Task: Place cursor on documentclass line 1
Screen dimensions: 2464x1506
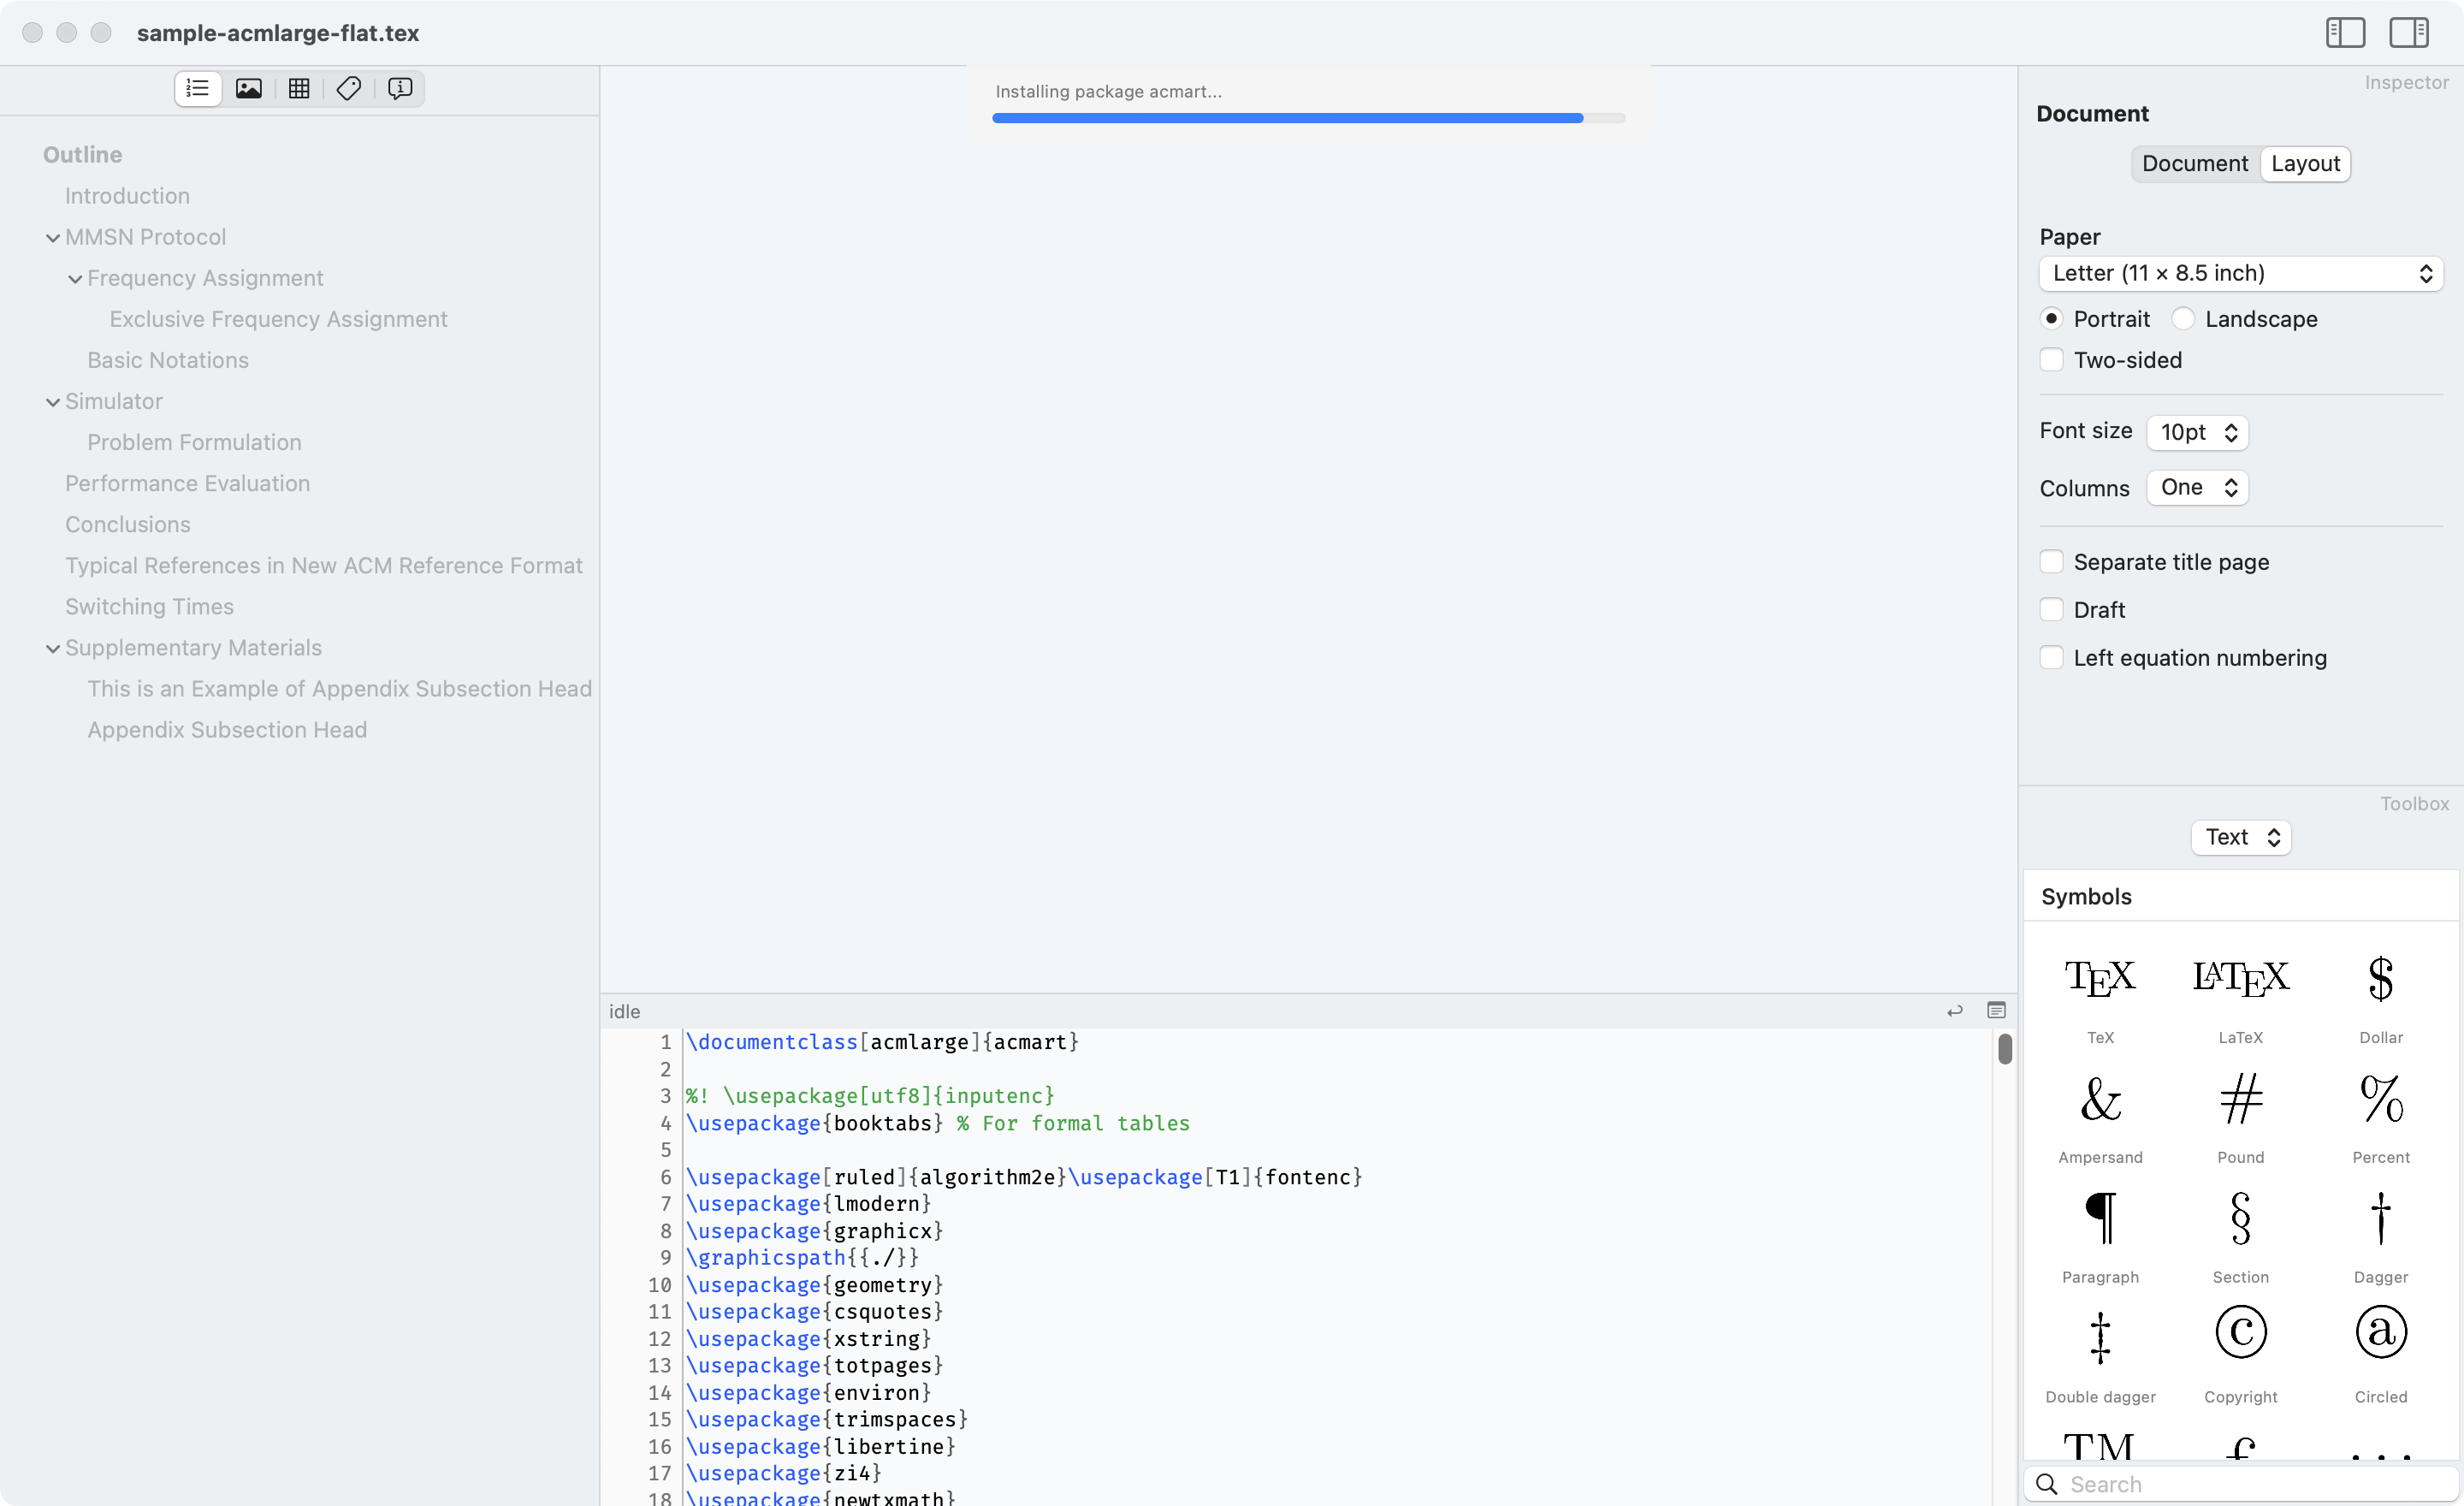Action: pyautogui.click(x=882, y=1042)
